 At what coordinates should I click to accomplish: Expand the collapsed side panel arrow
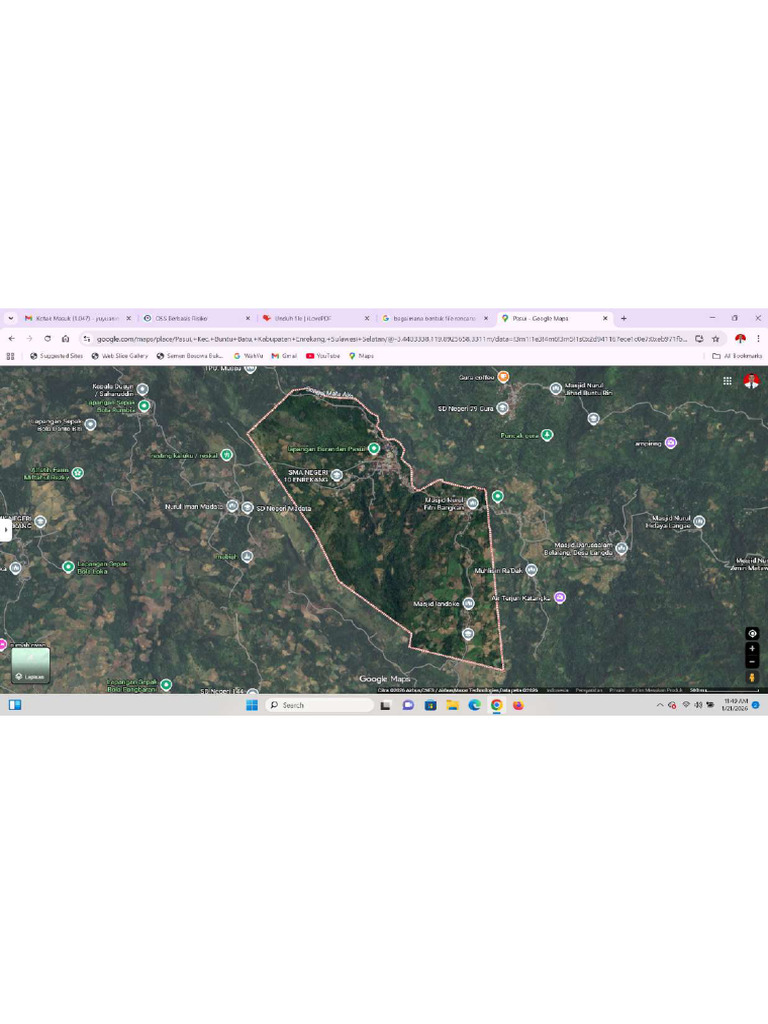coord(6,529)
